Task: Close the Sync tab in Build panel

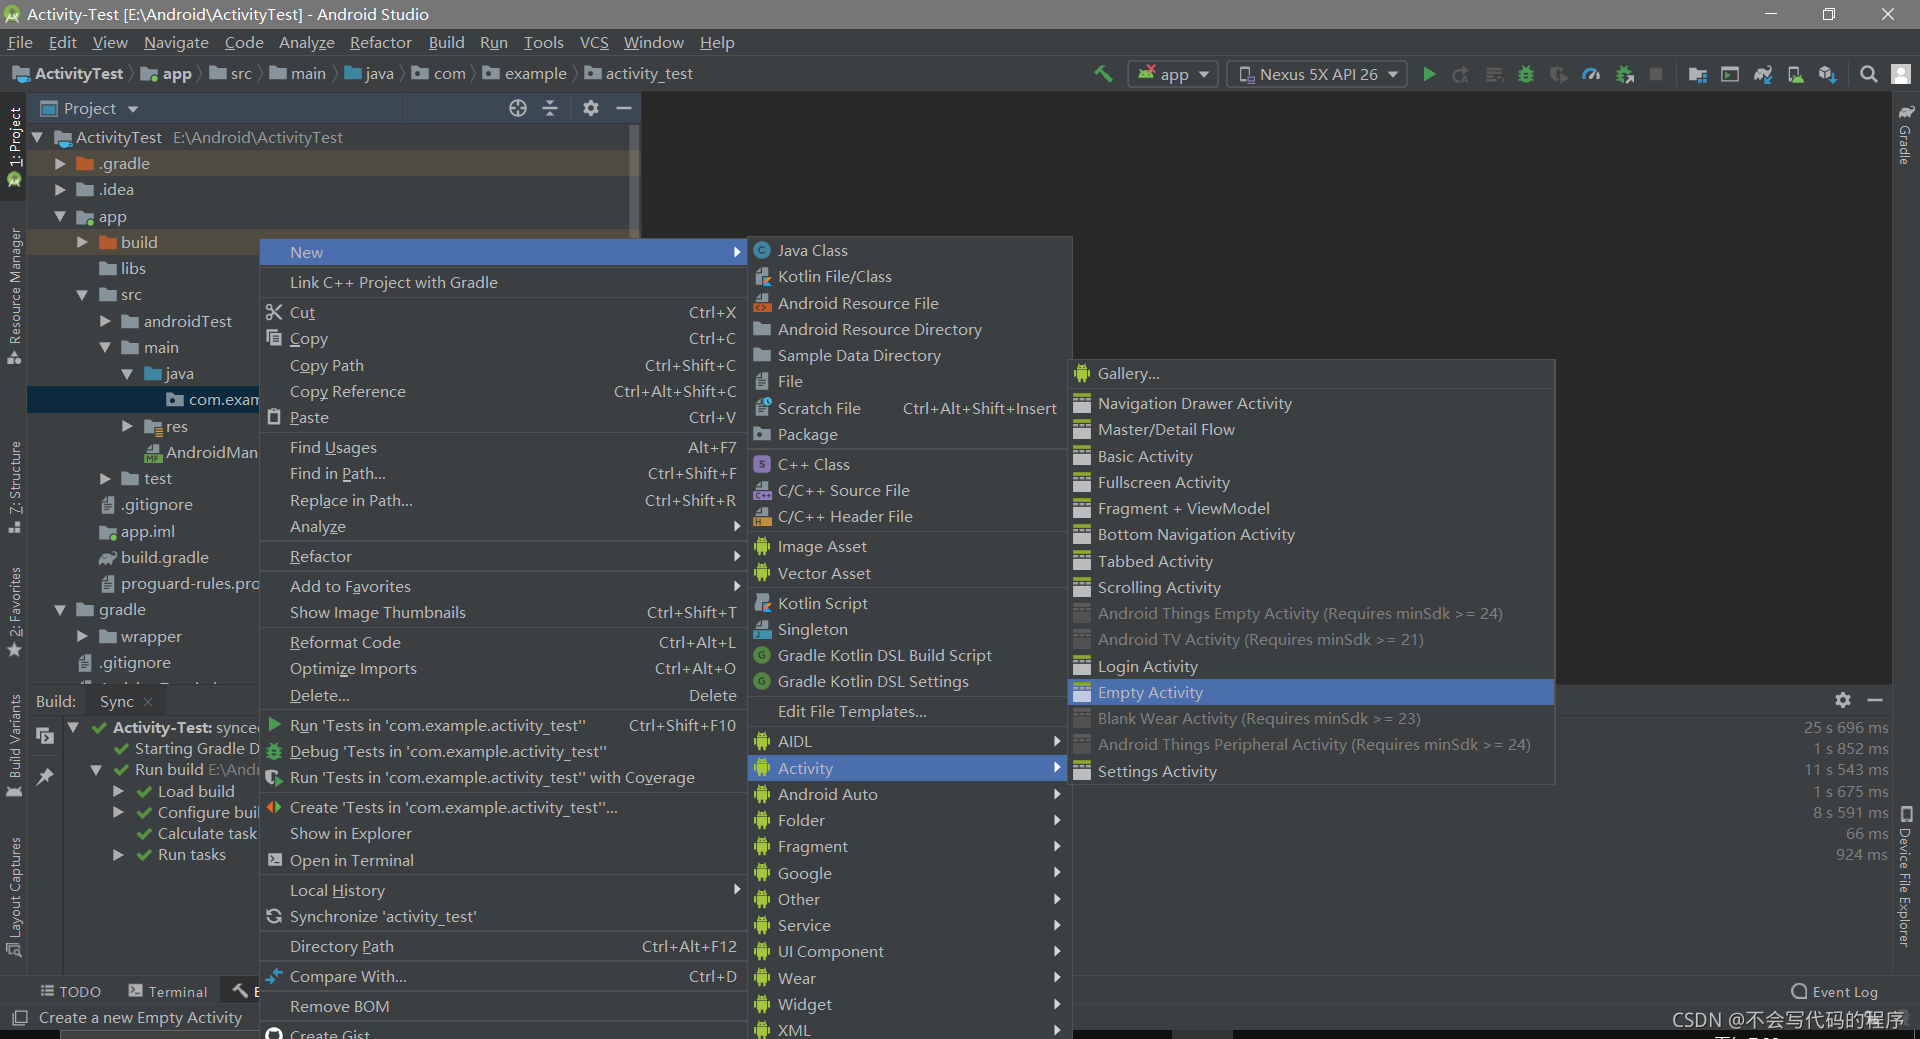Action: (x=148, y=702)
